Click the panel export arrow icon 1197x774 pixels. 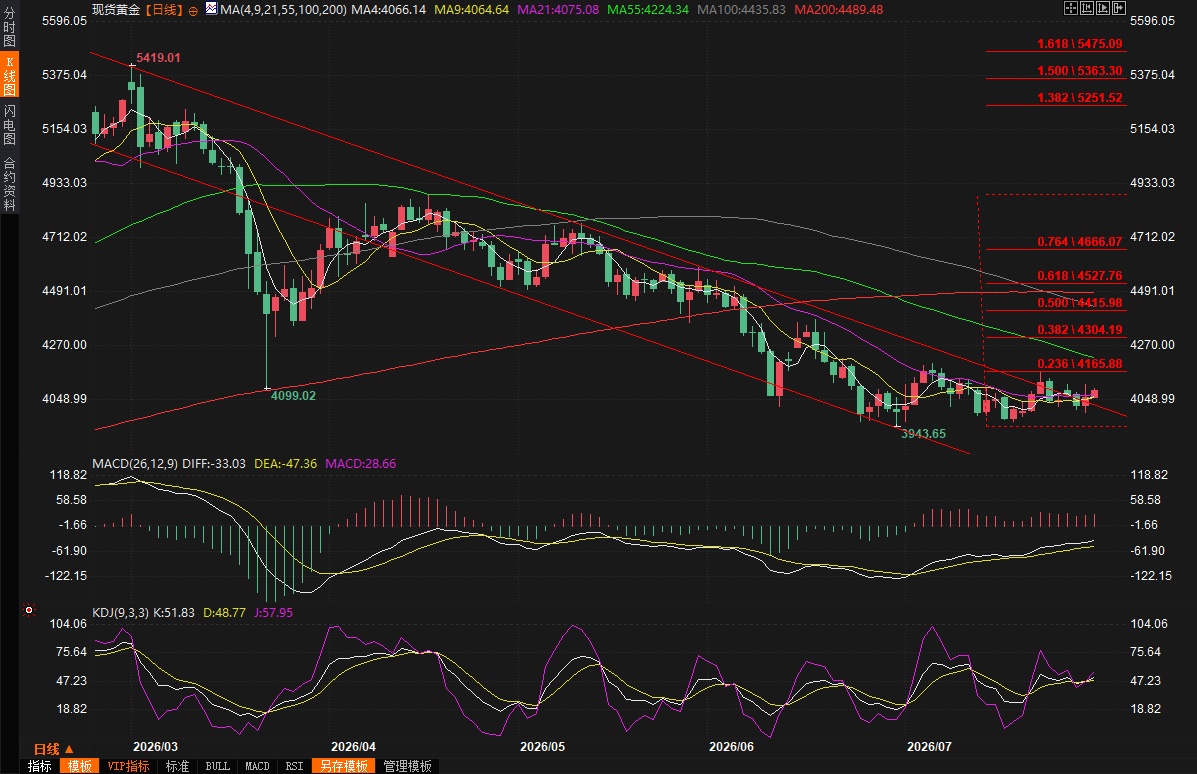click(x=1119, y=8)
